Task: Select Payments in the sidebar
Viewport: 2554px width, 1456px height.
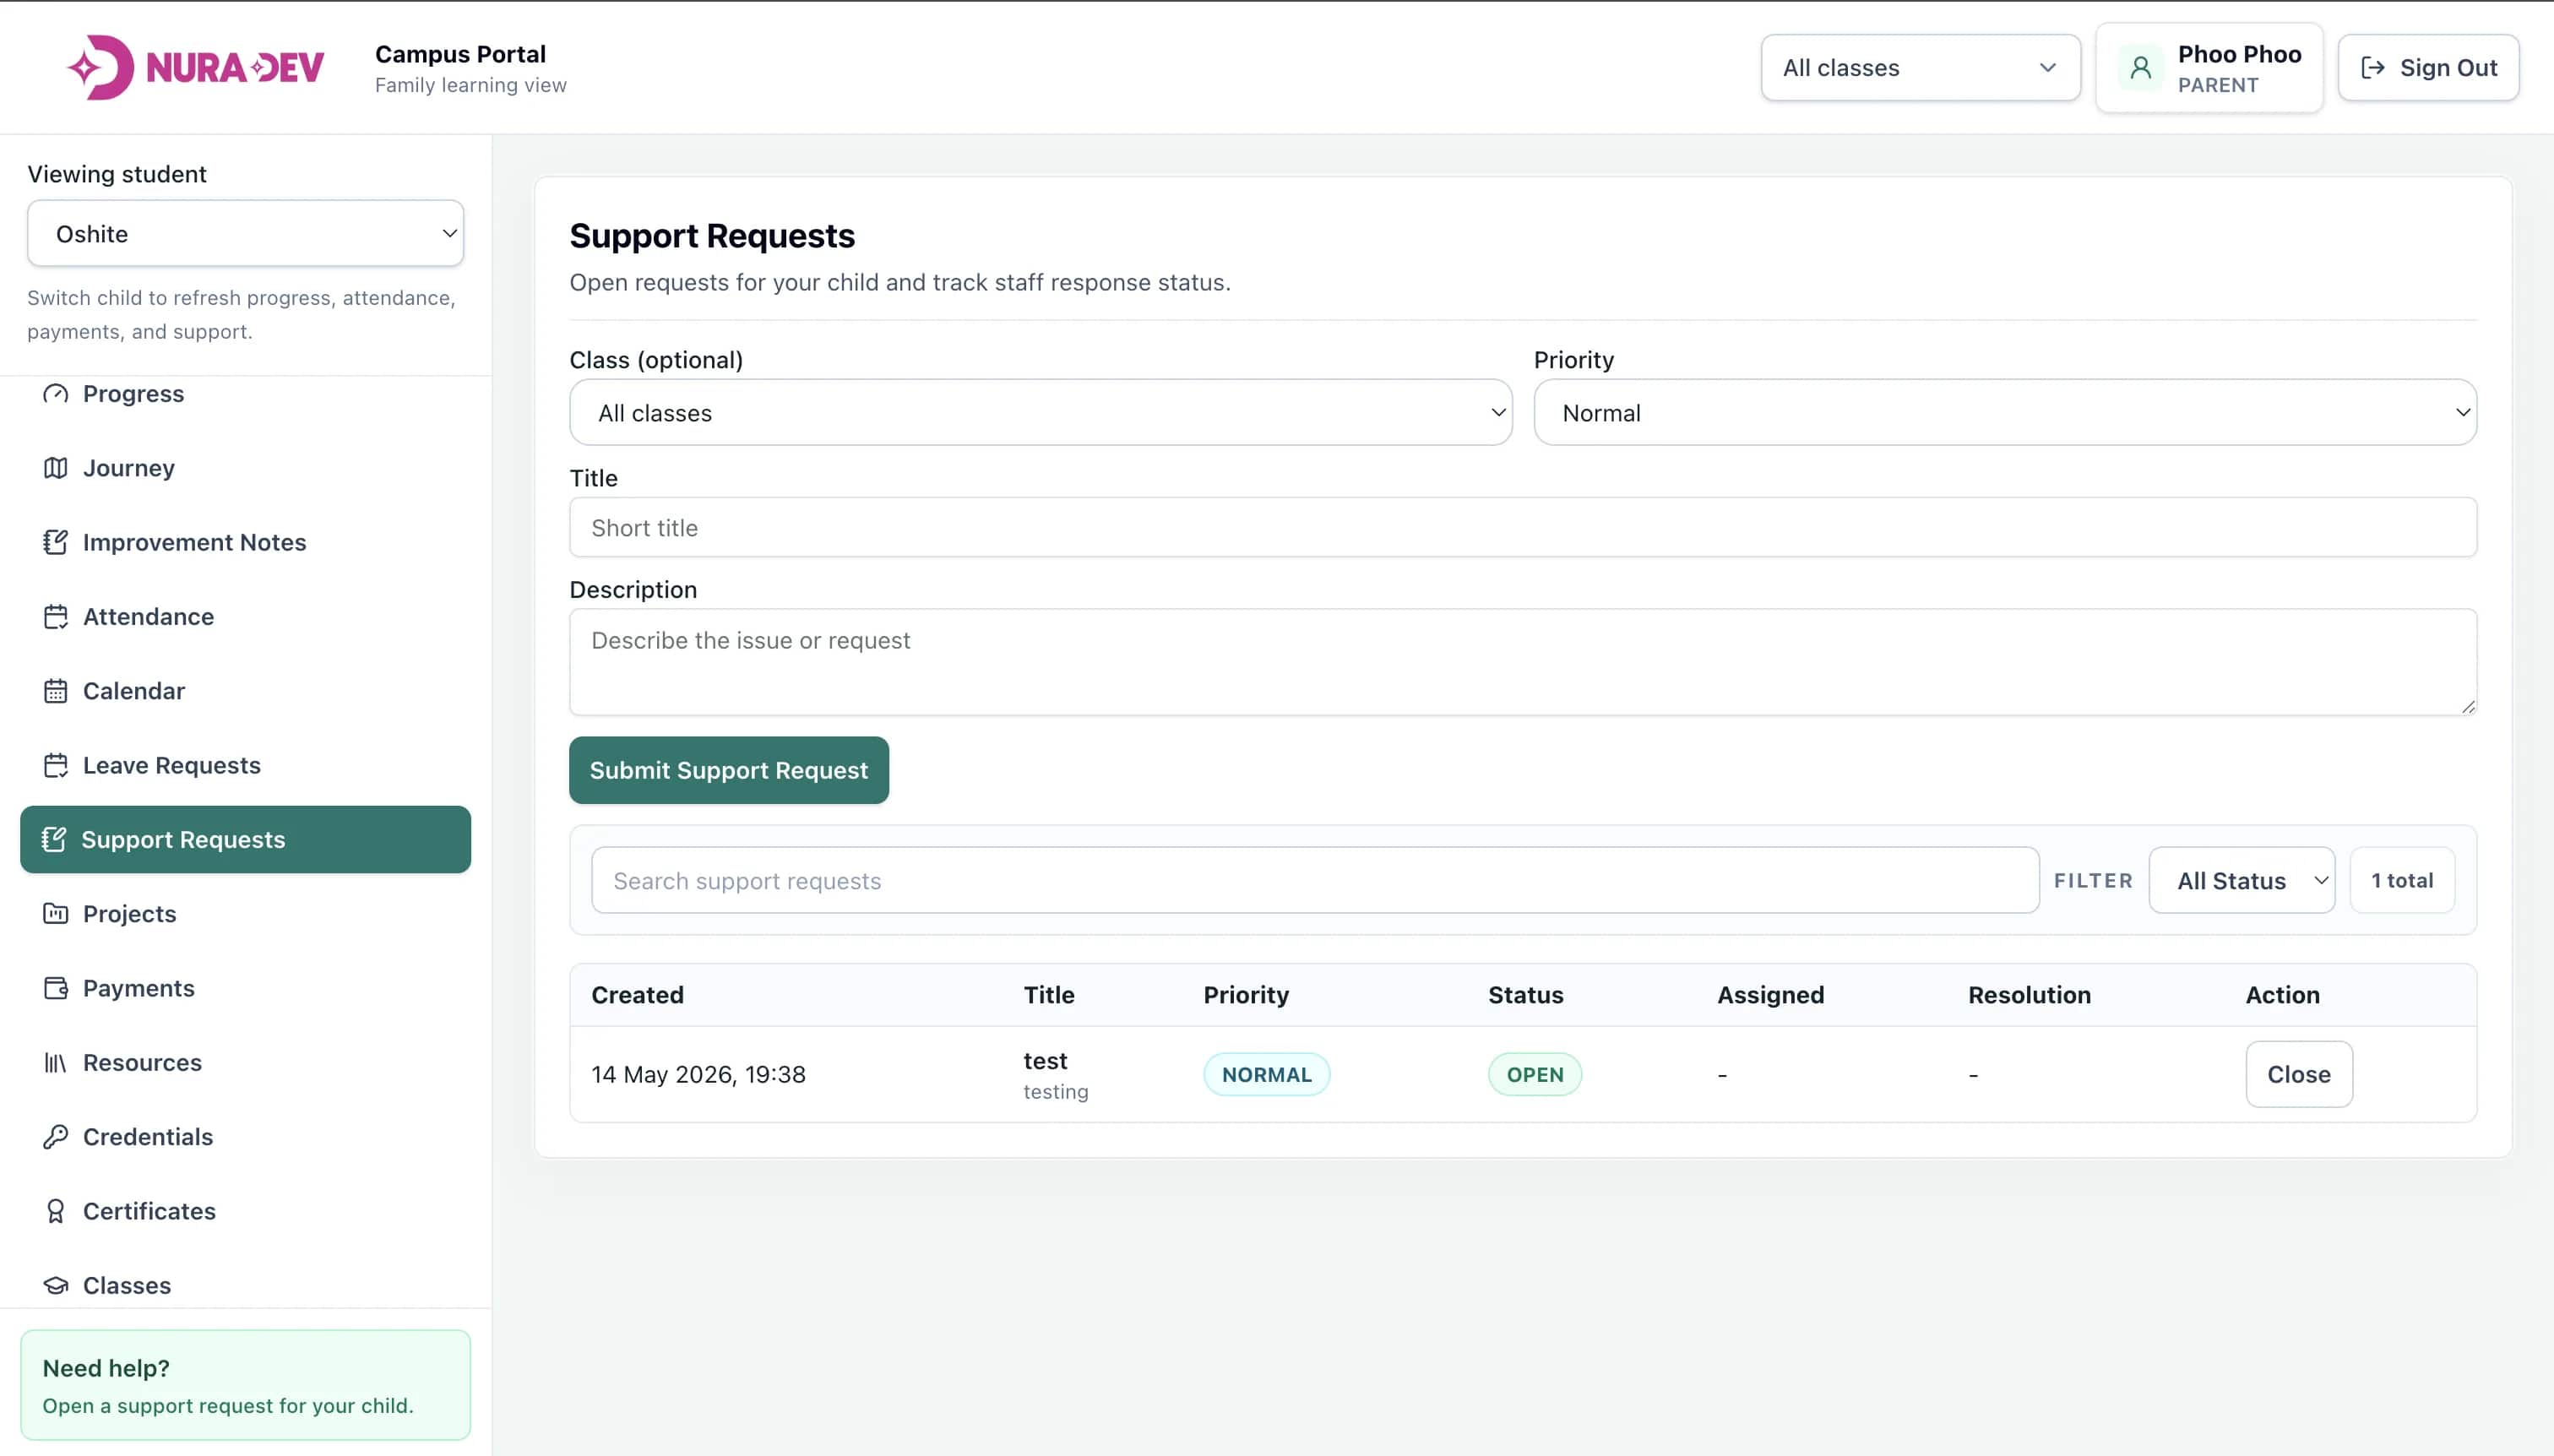Action: [246, 988]
